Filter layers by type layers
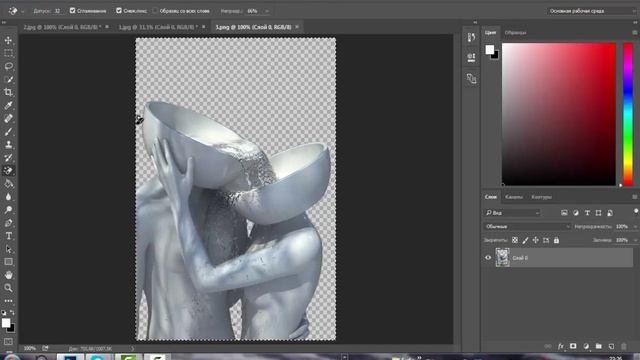This screenshot has height=360, width=640. click(x=587, y=213)
